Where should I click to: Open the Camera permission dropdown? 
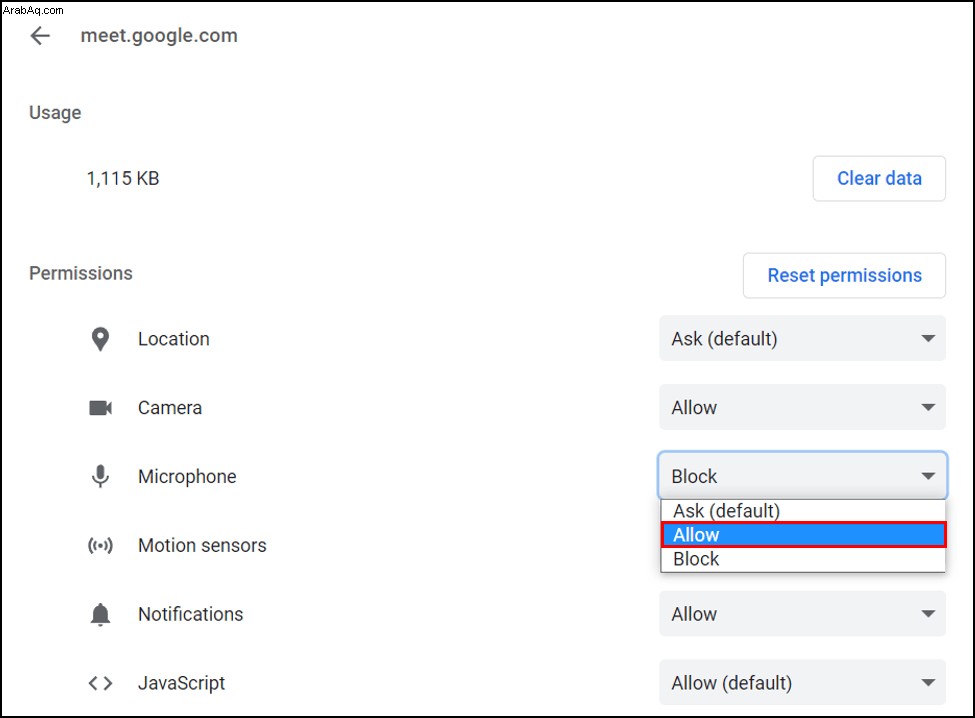[802, 407]
